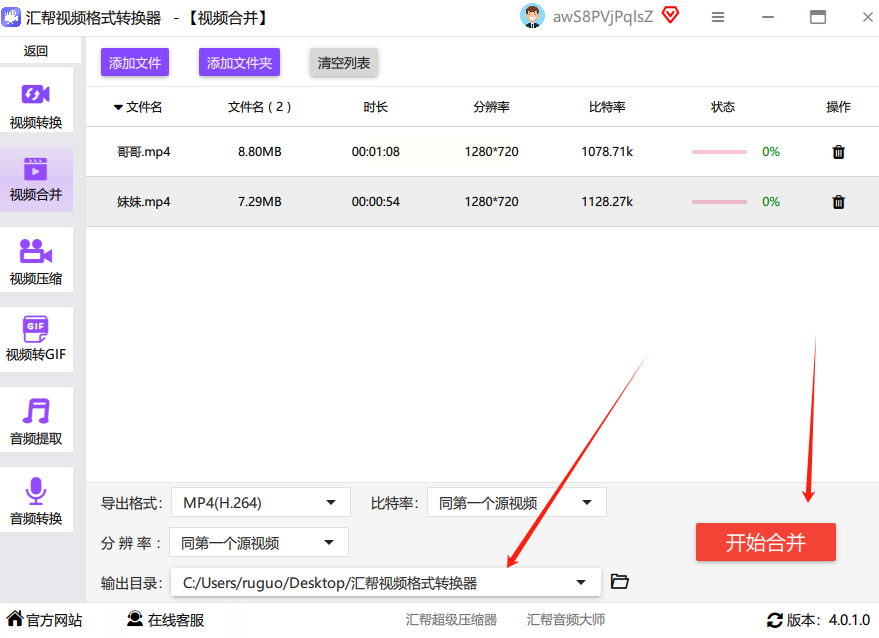Select the 哥哥.mp4 file name
This screenshot has width=879, height=638.
(x=144, y=152)
